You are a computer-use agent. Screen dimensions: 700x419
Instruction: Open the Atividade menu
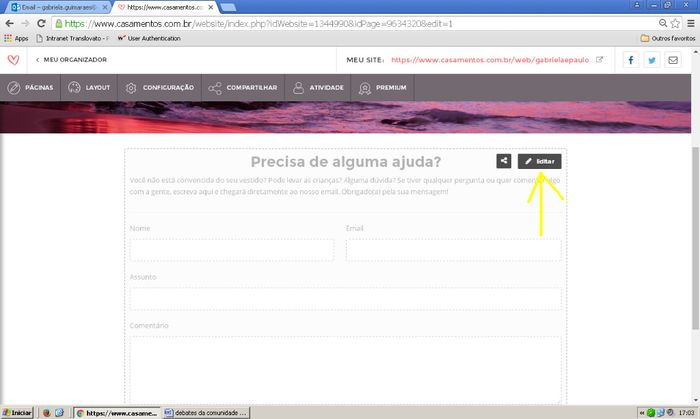tap(318, 88)
